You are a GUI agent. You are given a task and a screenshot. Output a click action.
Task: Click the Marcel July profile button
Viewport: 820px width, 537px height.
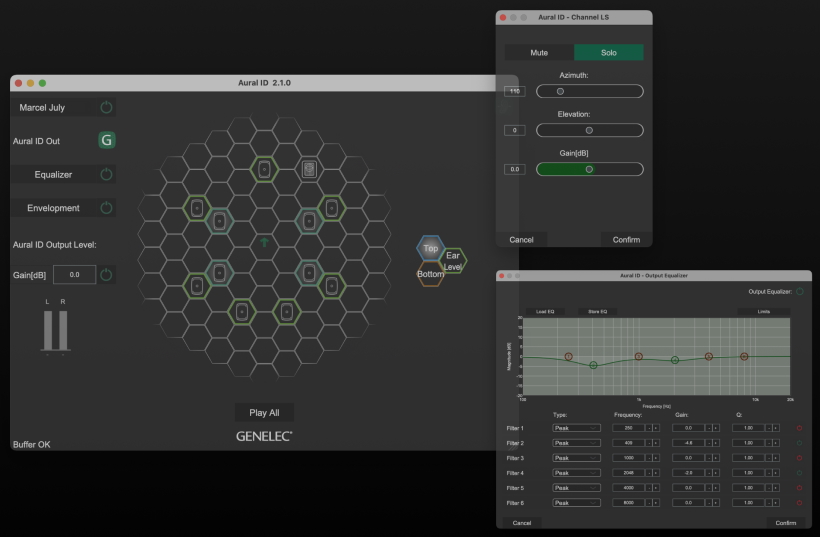click(x=42, y=107)
